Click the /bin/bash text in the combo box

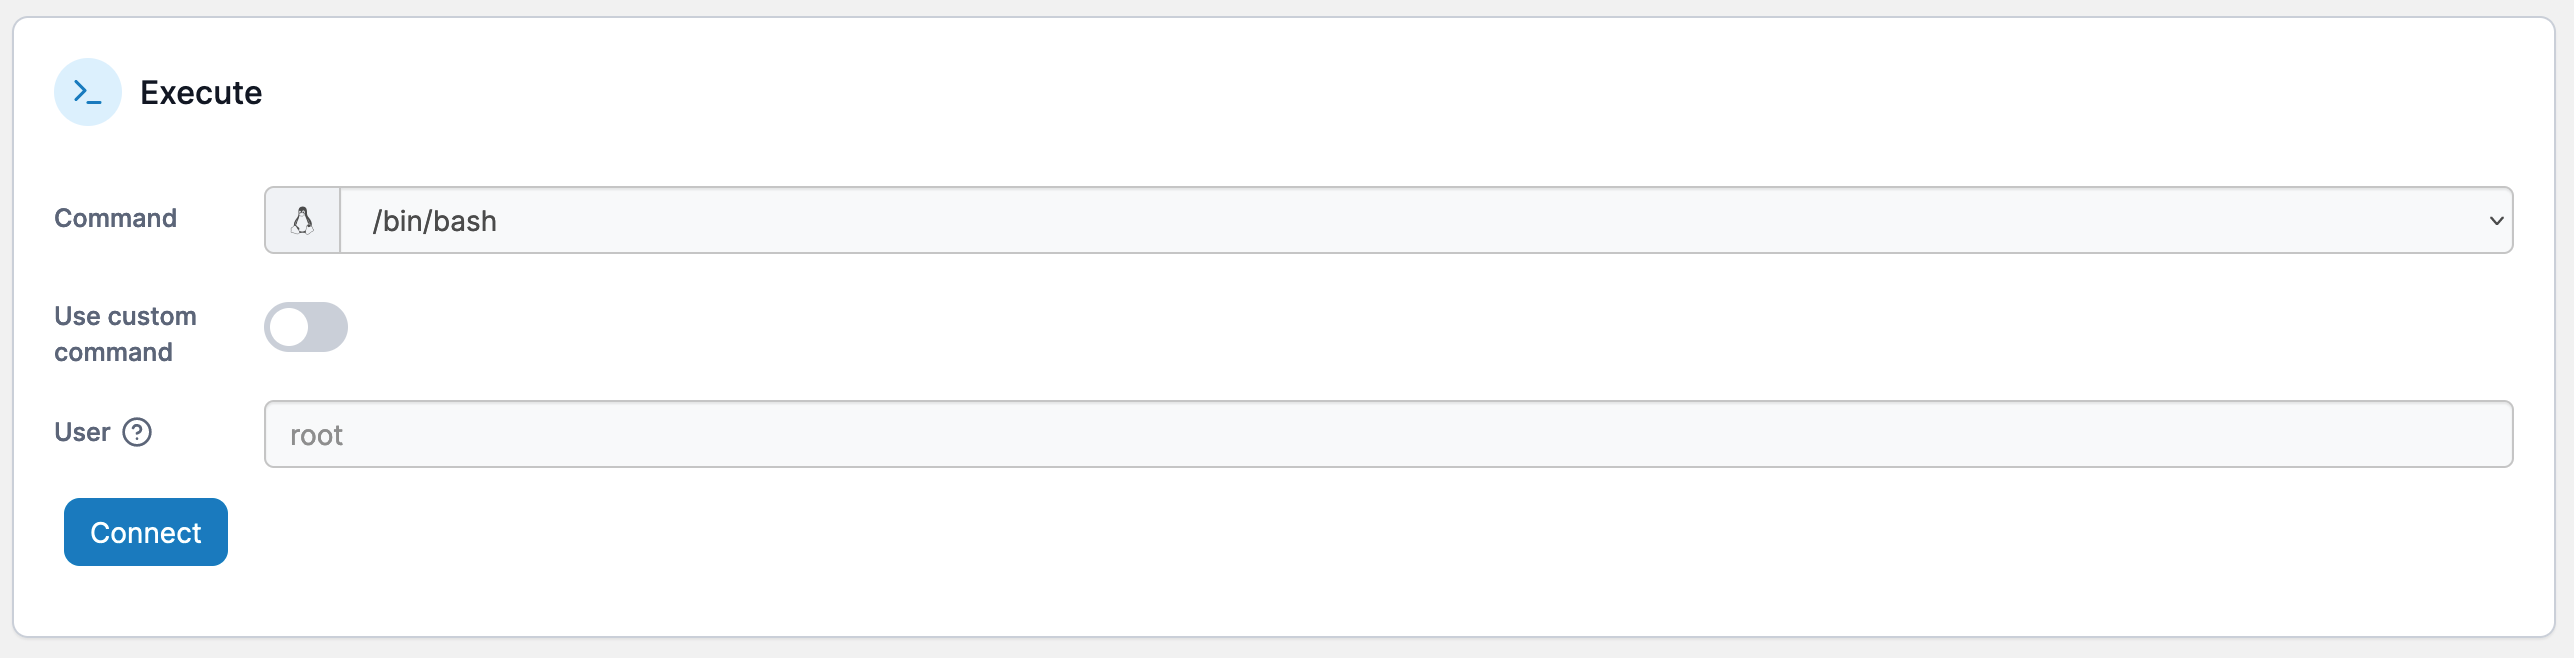coord(435,221)
